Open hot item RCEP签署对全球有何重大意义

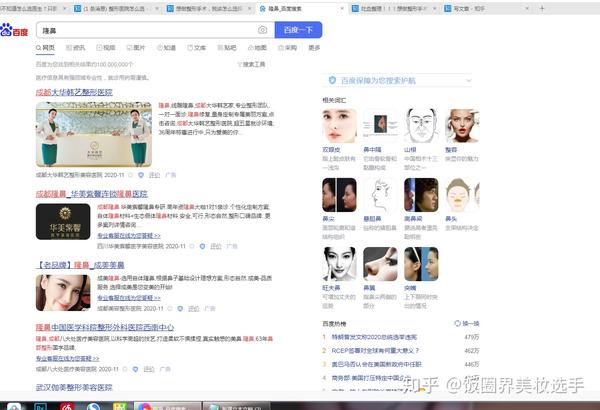[375, 351]
